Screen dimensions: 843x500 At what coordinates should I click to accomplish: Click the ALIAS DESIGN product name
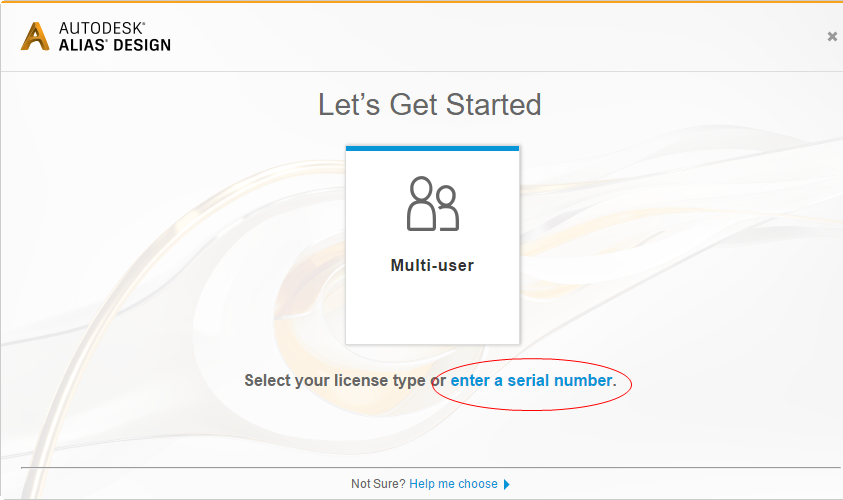click(x=114, y=45)
